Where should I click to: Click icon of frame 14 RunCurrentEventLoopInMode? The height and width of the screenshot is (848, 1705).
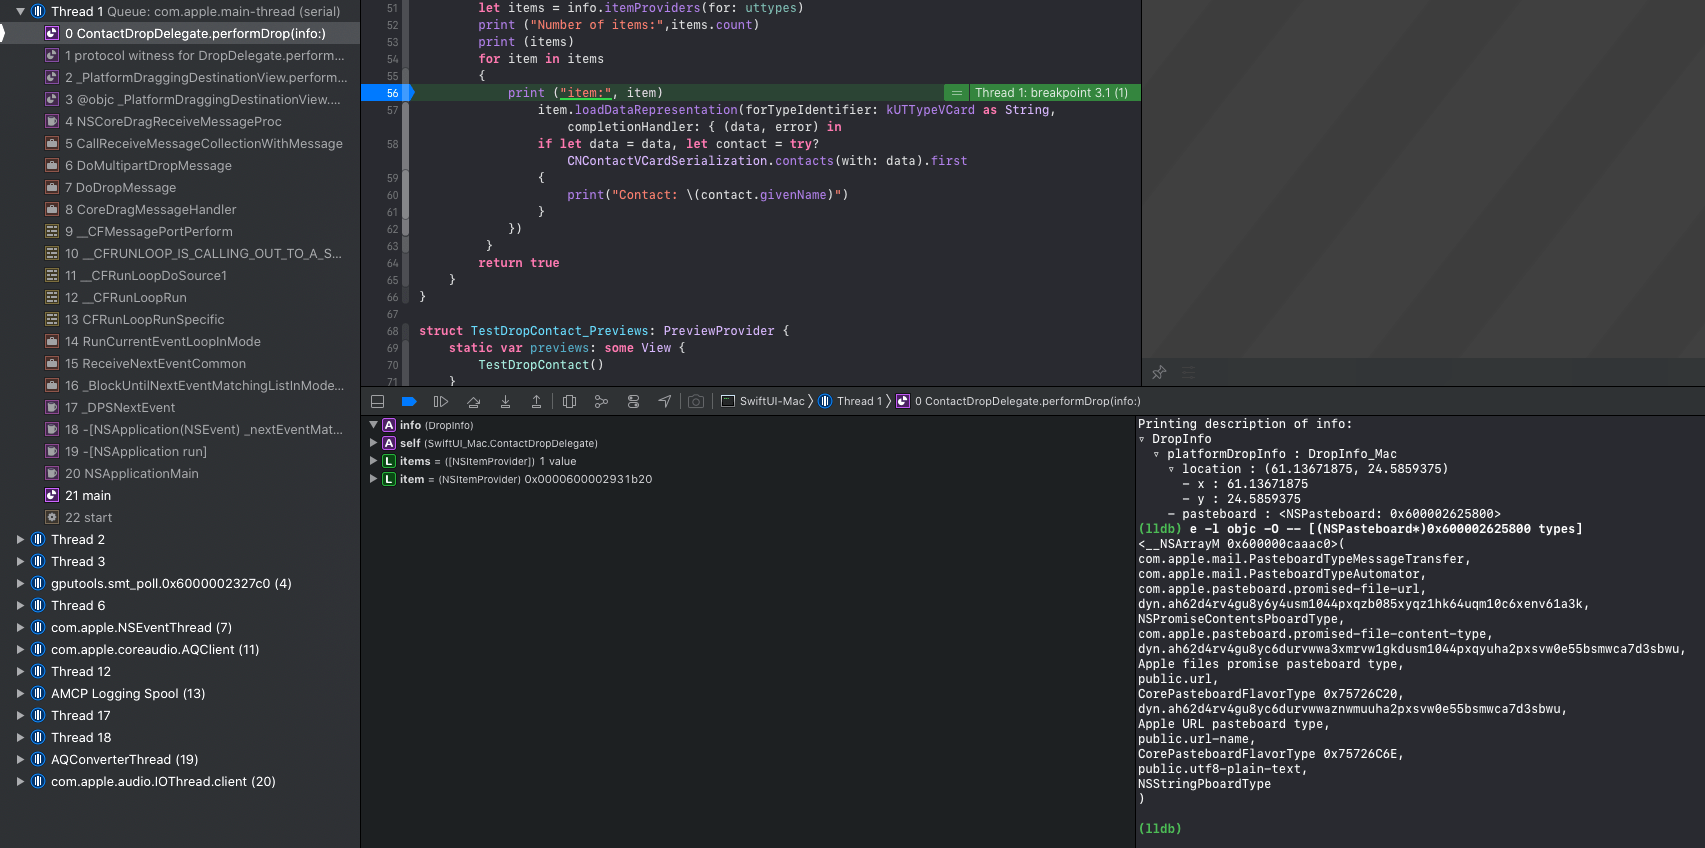click(52, 342)
